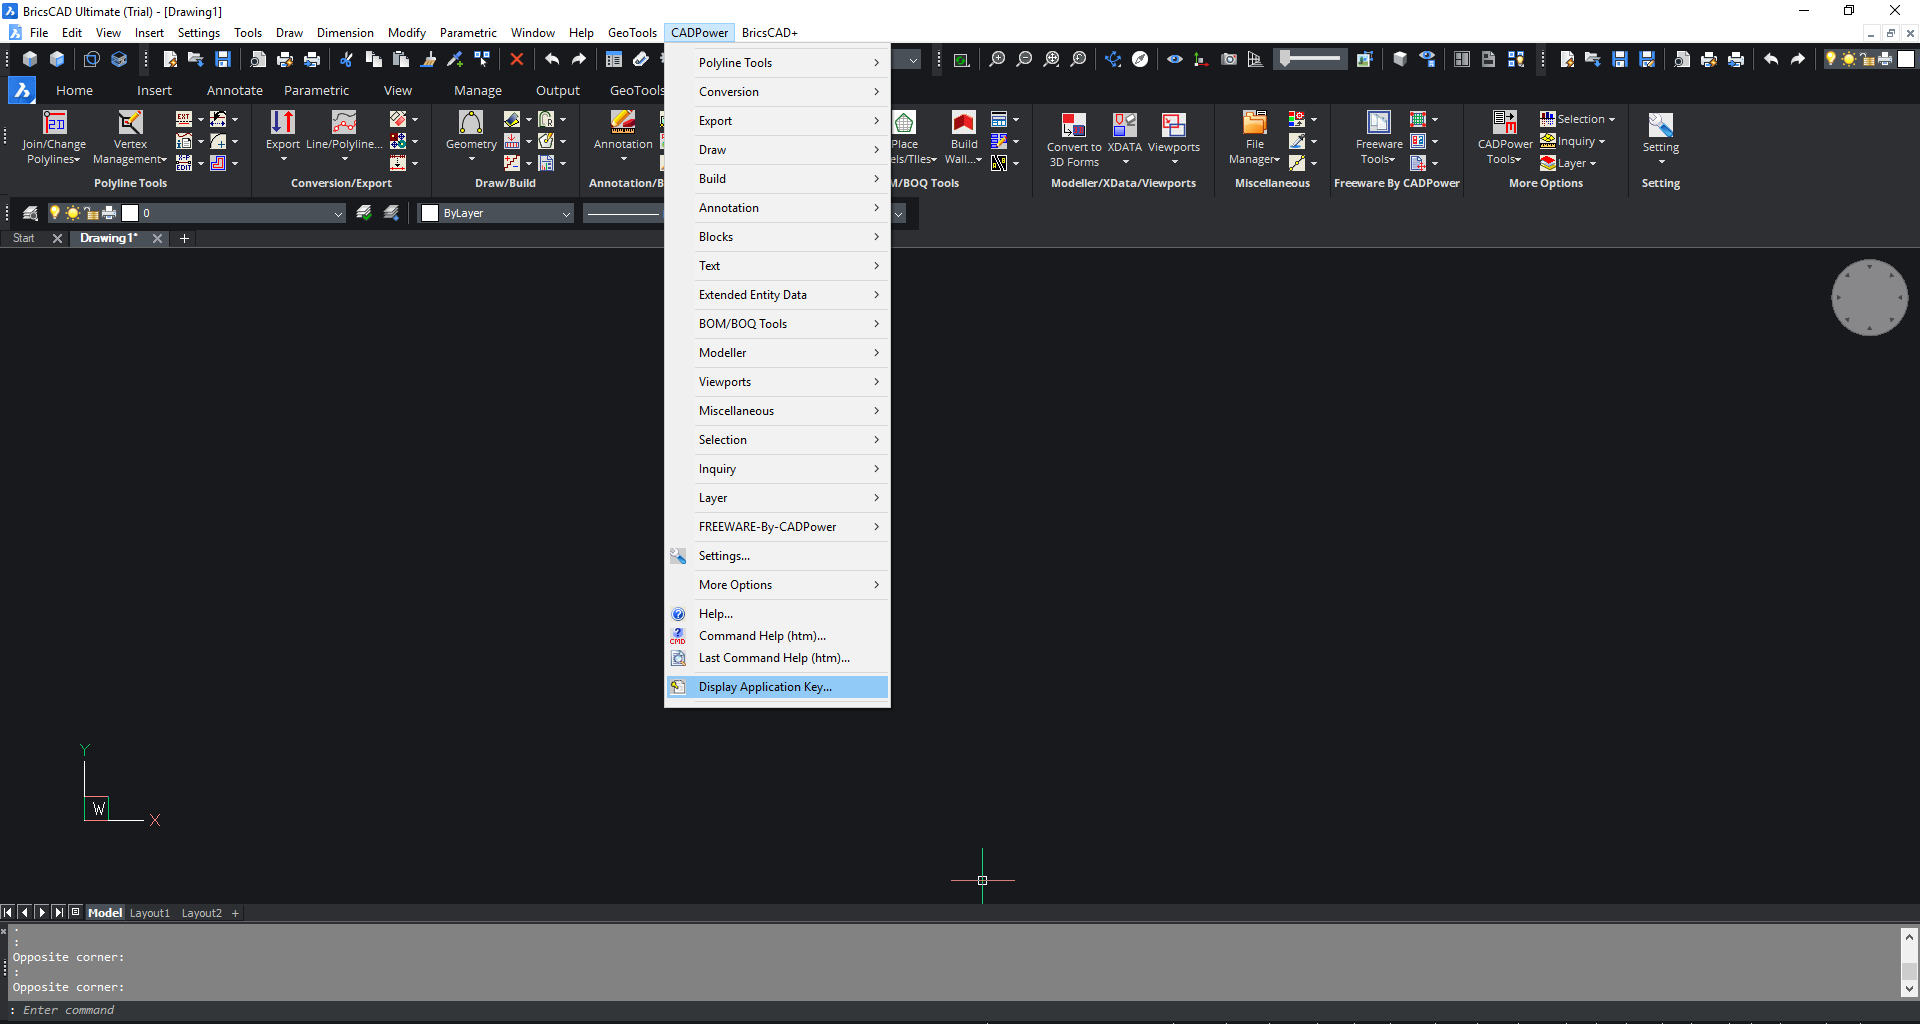Click the Look From eye icon
Screen dimensions: 1920x1024
(x=1175, y=60)
